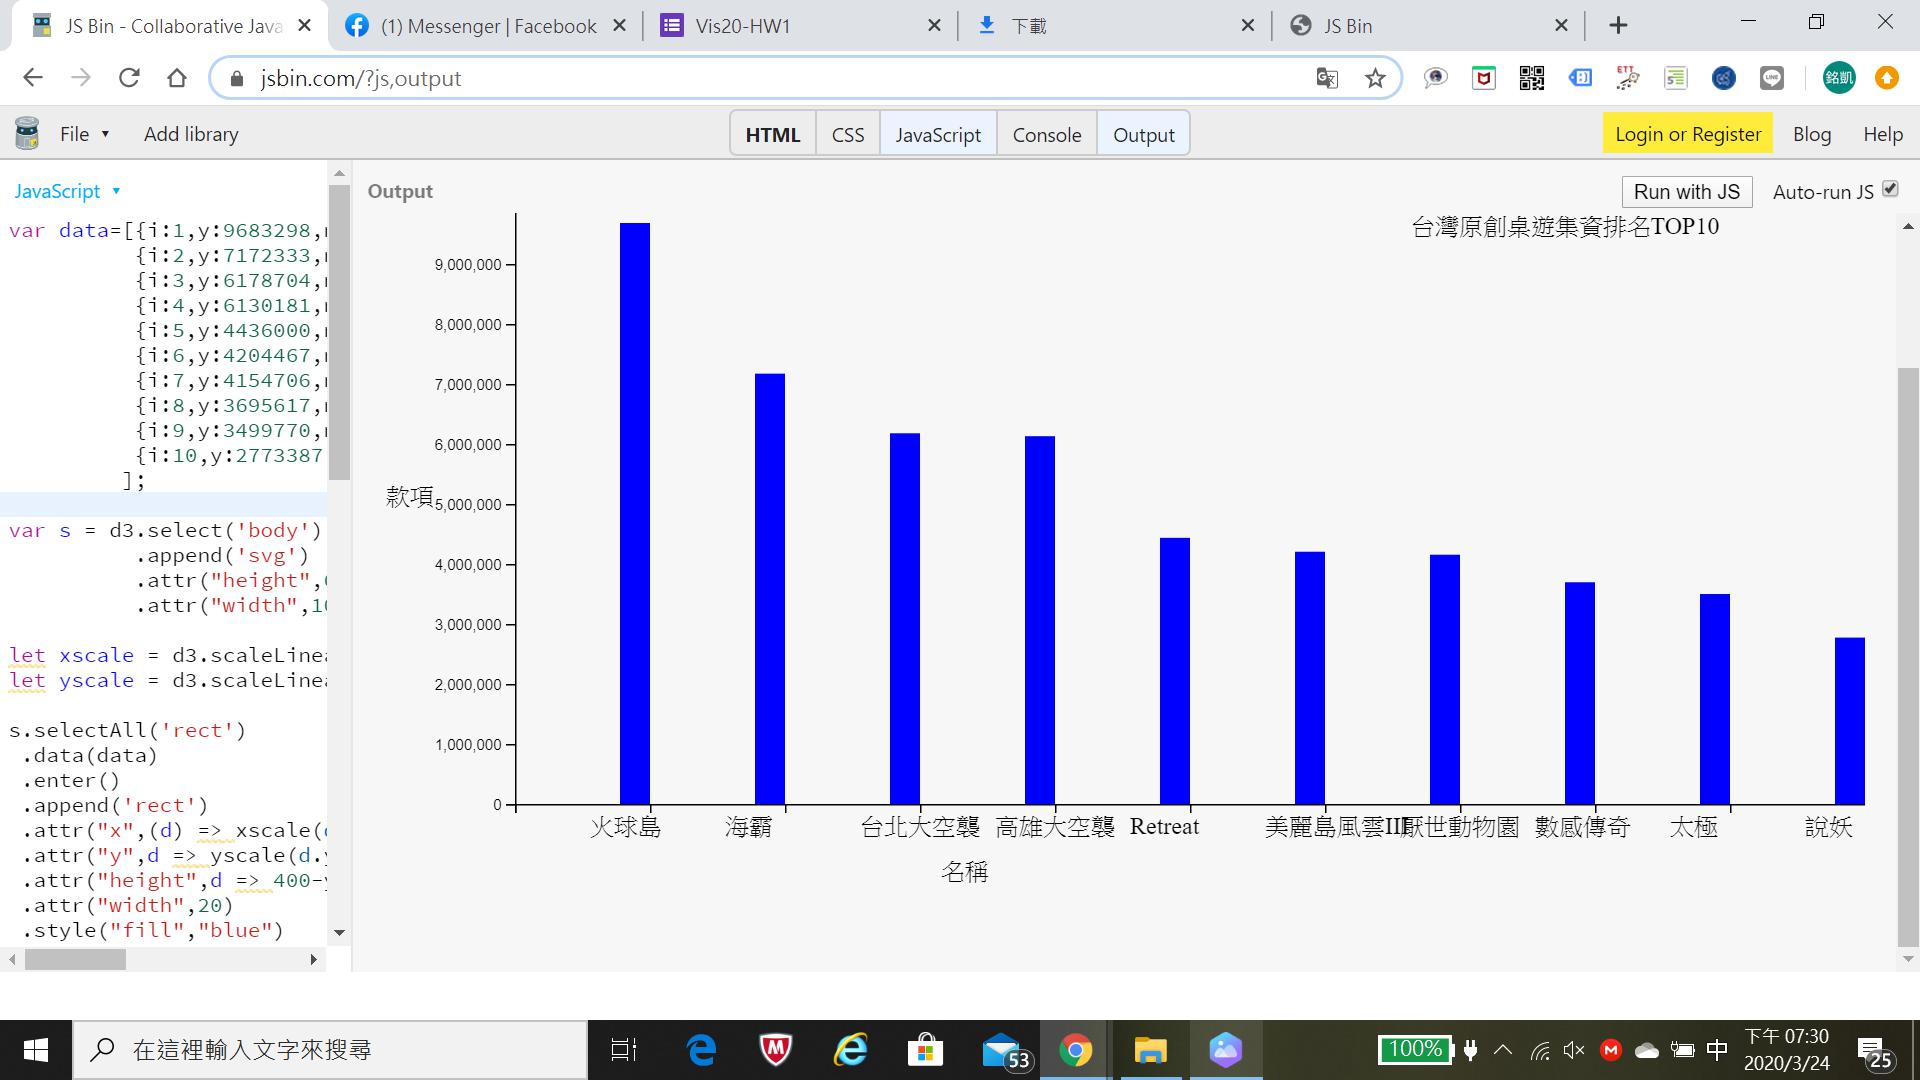
Task: Open Add library menu
Action: (x=191, y=134)
